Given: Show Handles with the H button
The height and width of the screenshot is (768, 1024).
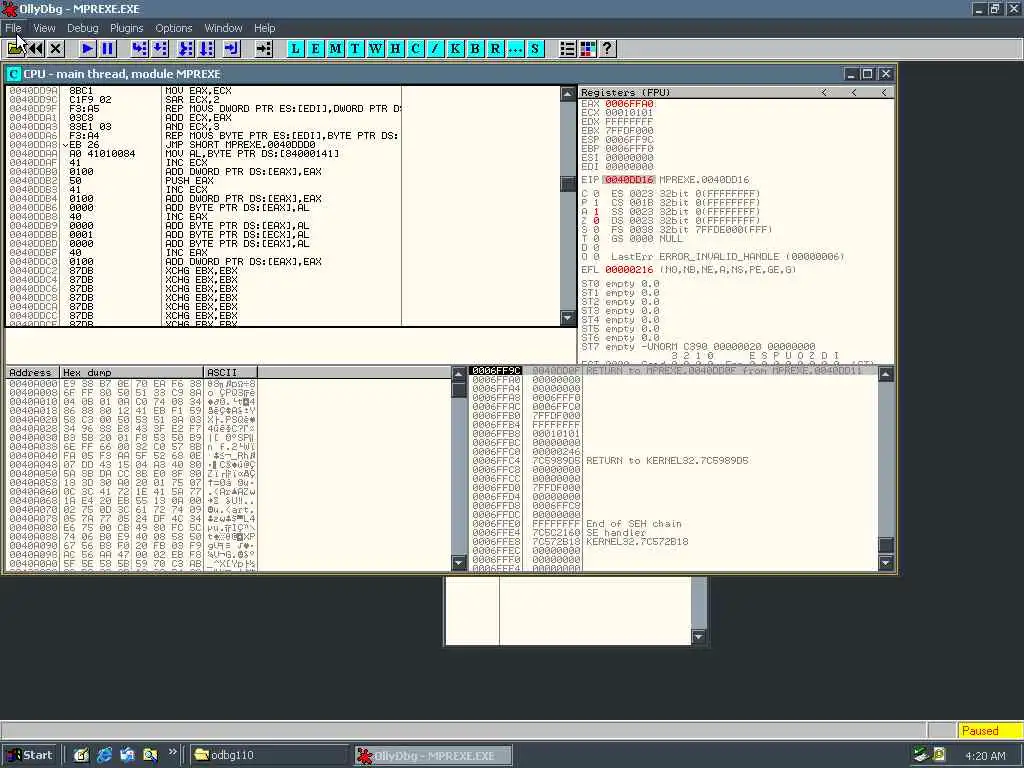Looking at the screenshot, I should coord(395,48).
